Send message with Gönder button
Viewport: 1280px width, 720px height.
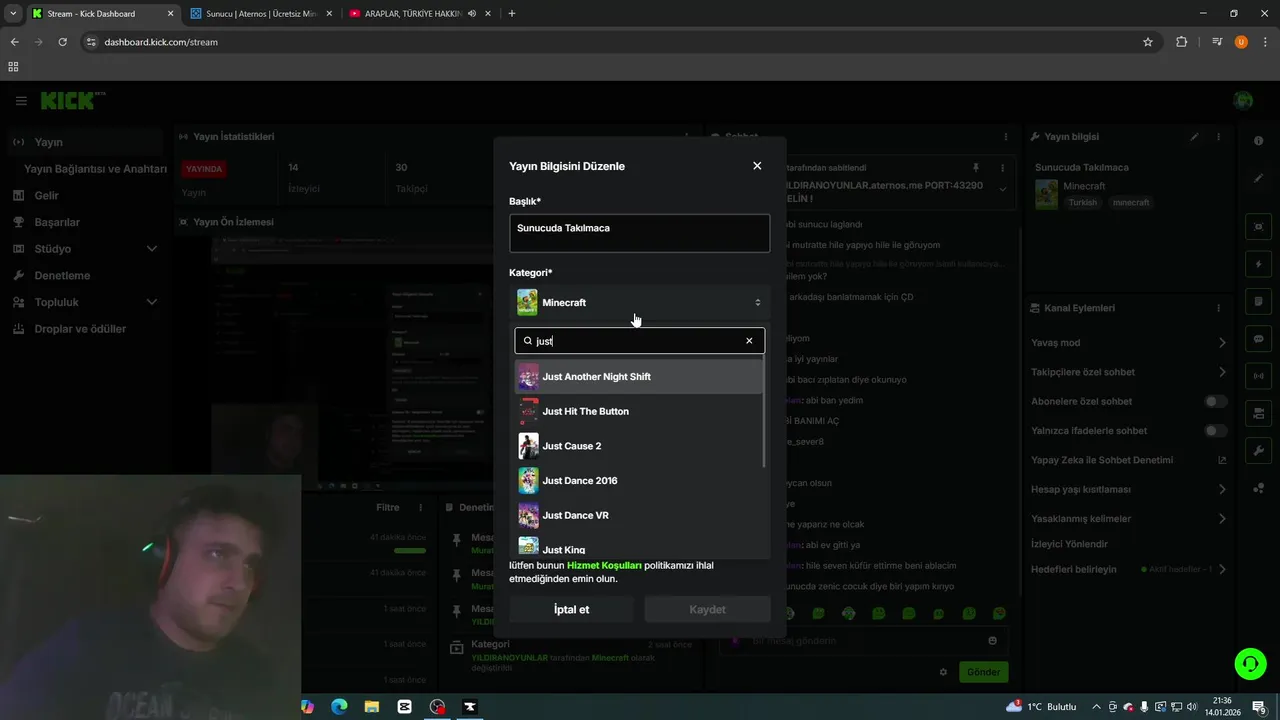983,672
